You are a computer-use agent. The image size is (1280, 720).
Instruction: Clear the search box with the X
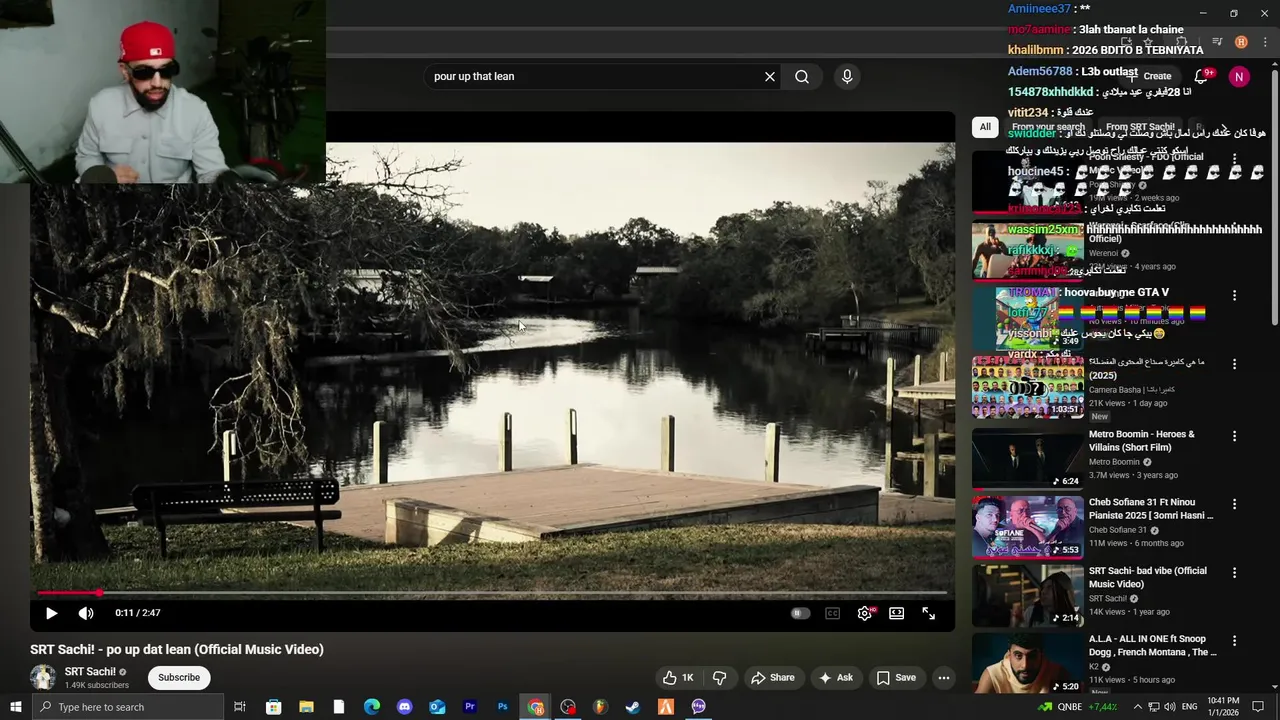(770, 76)
